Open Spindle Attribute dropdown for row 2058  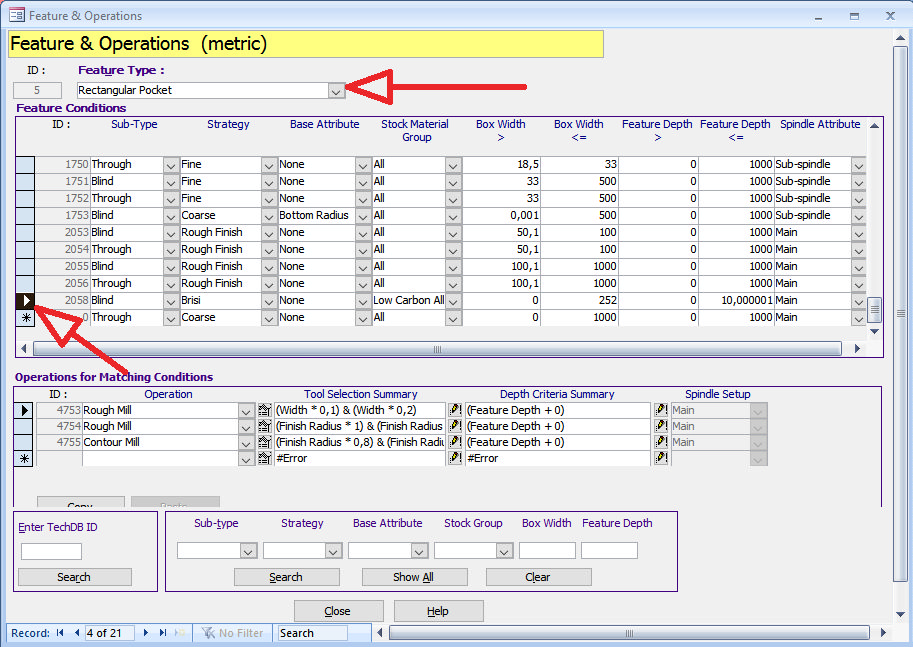coord(858,300)
